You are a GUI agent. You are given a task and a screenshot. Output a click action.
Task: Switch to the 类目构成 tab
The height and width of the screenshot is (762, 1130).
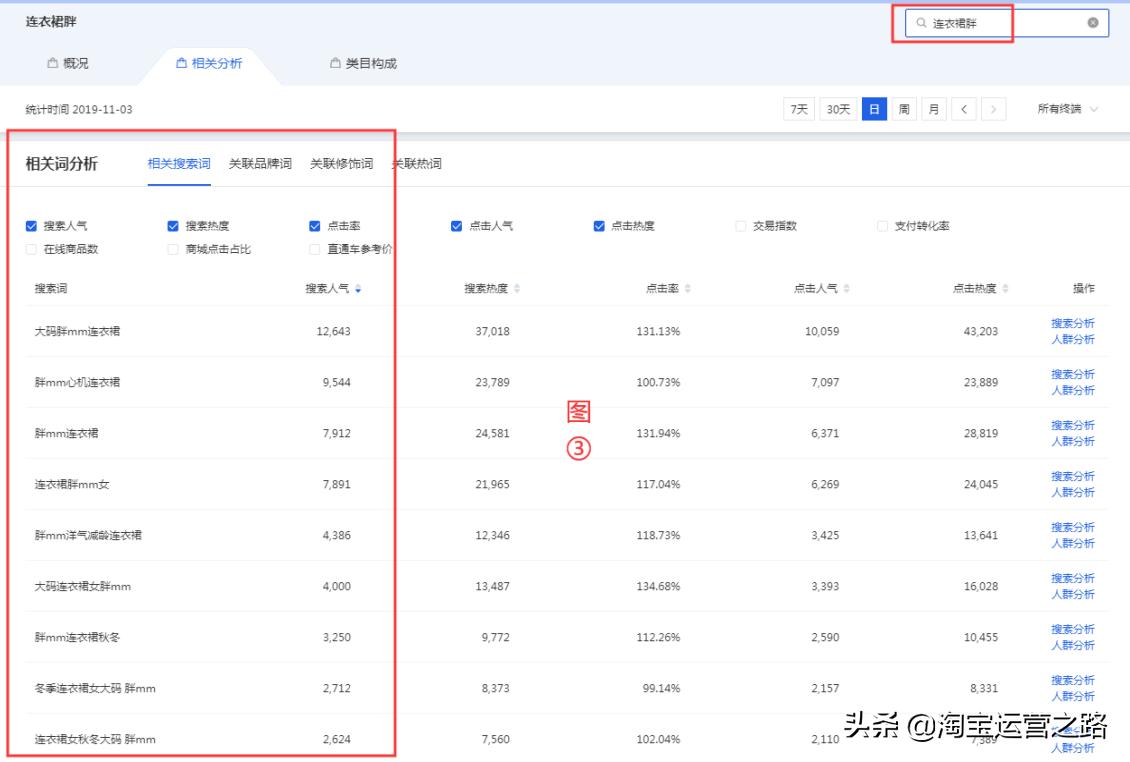pos(363,62)
